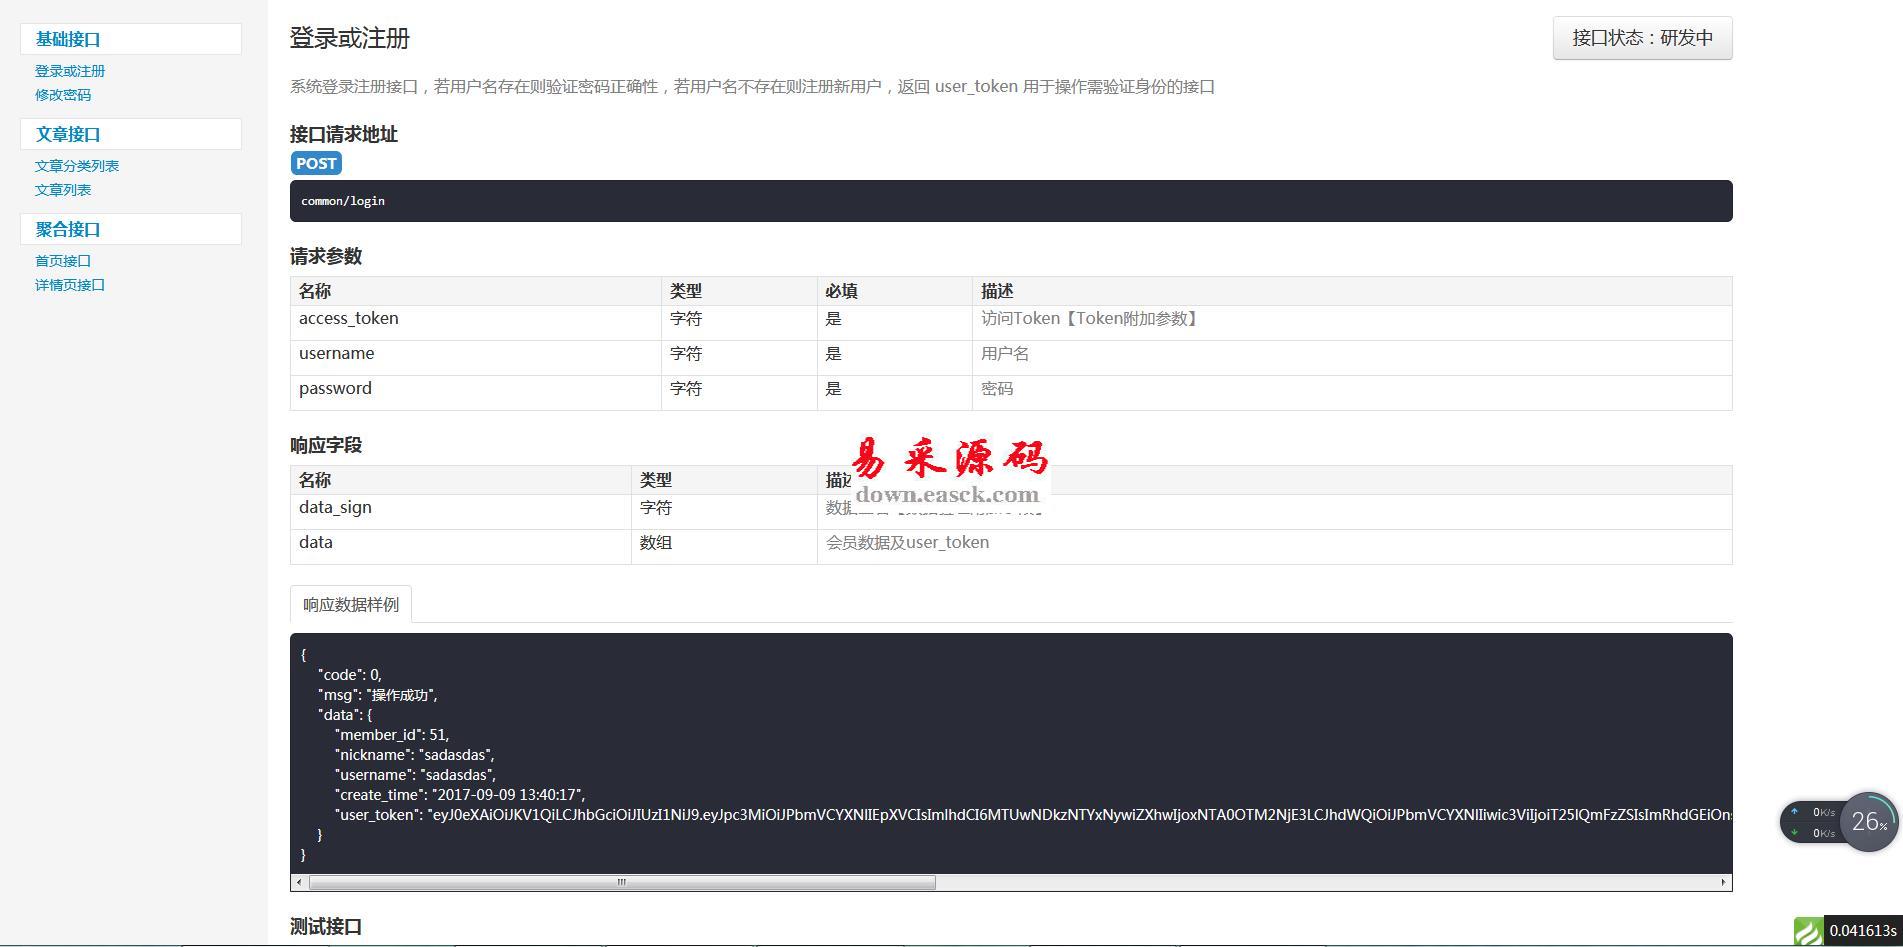Click the blue POST method badge

(316, 164)
